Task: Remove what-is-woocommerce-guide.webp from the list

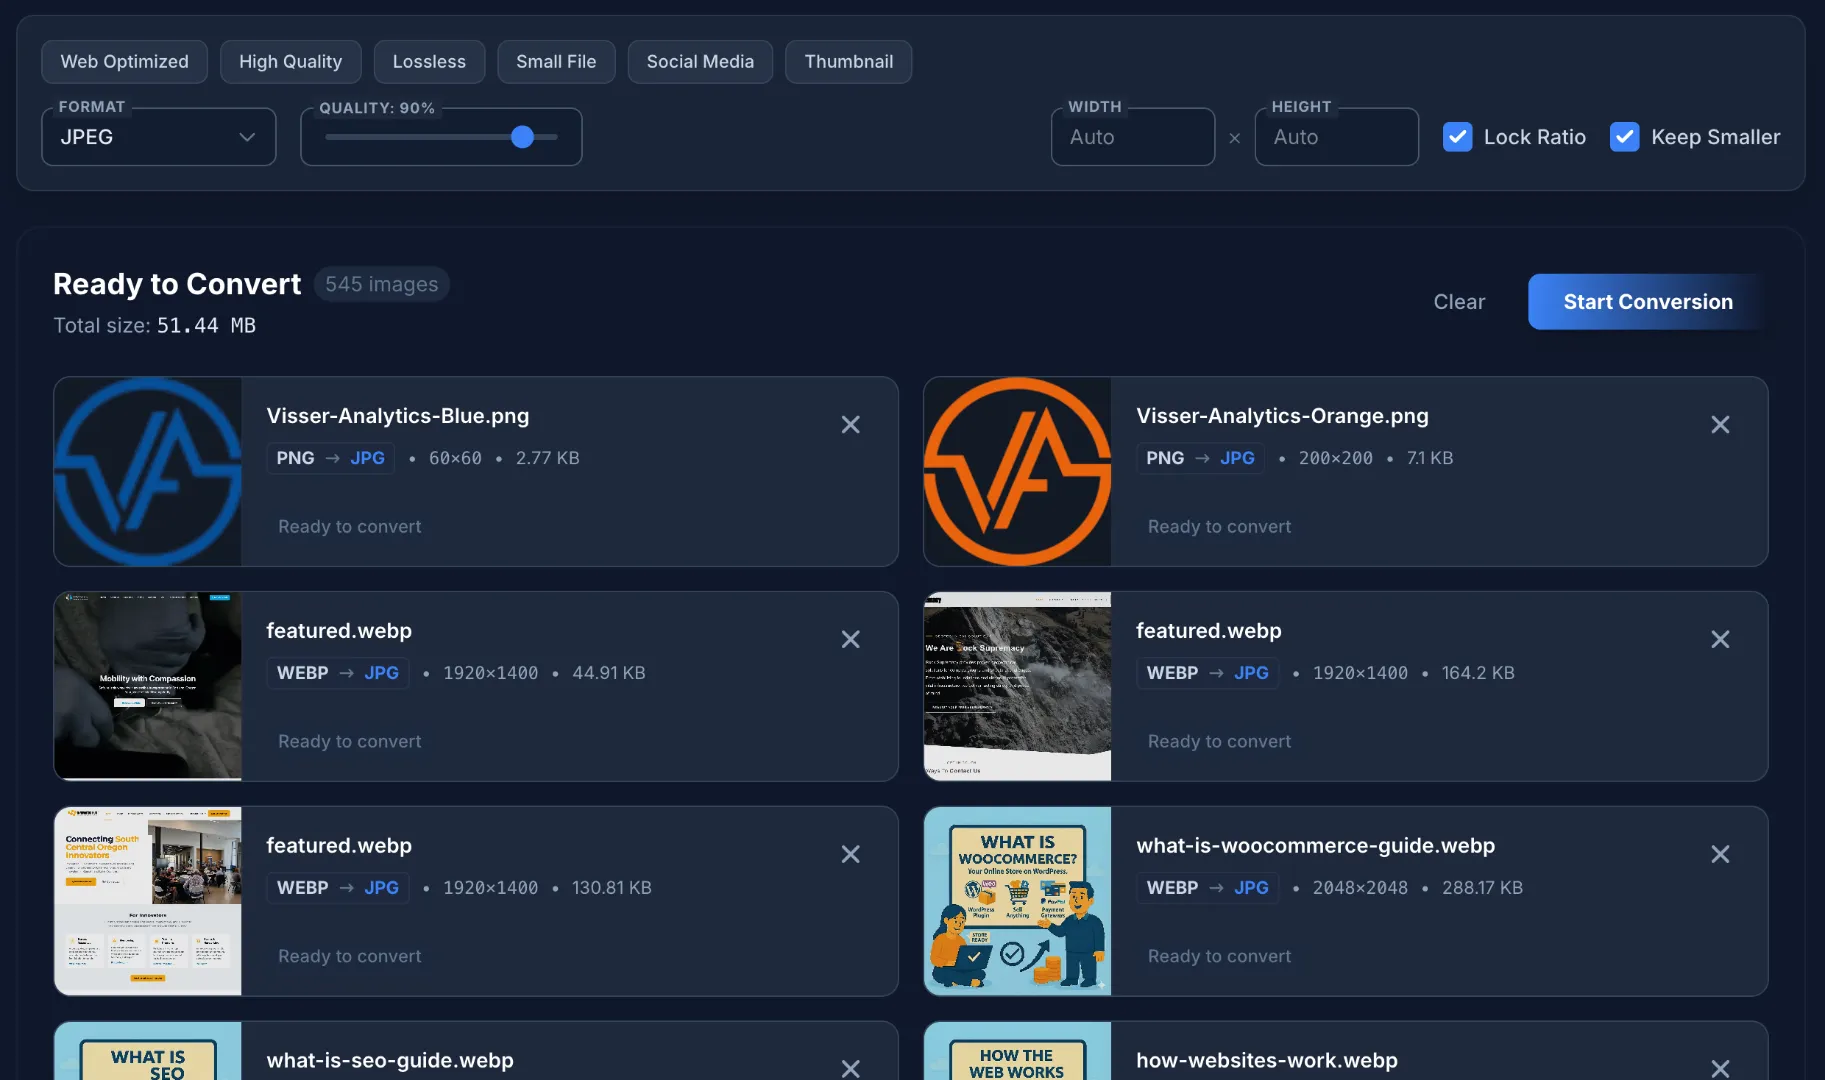Action: point(1720,854)
